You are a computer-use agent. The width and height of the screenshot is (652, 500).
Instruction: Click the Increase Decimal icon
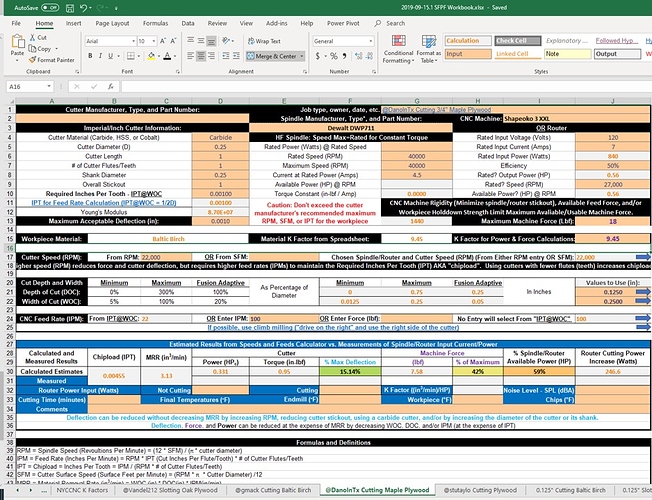click(x=358, y=56)
